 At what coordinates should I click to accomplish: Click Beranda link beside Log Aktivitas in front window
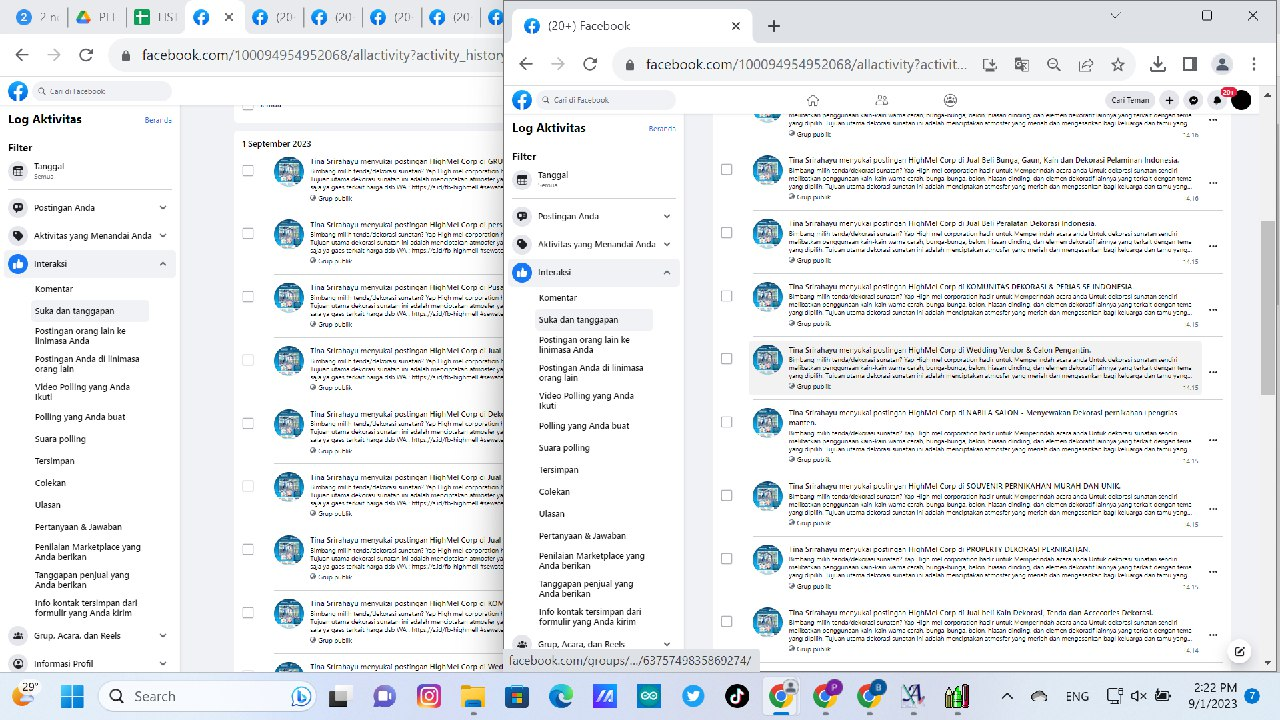click(662, 128)
